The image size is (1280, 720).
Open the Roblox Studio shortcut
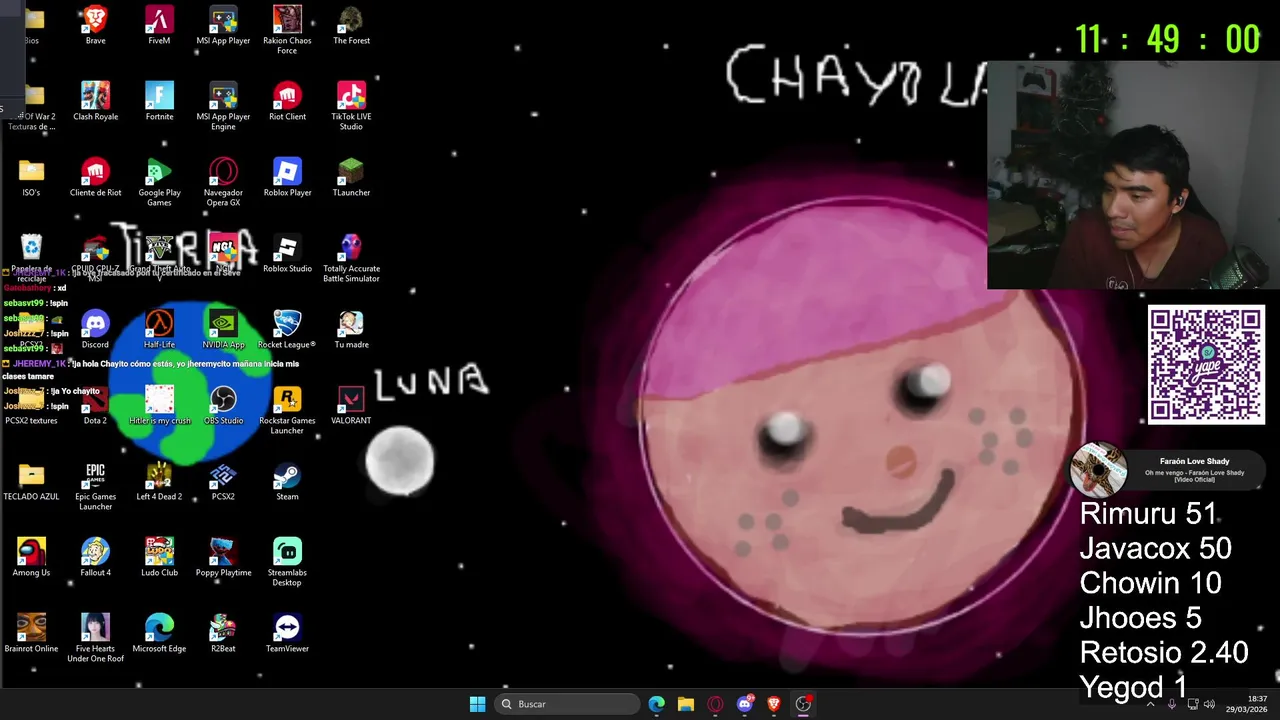point(287,253)
